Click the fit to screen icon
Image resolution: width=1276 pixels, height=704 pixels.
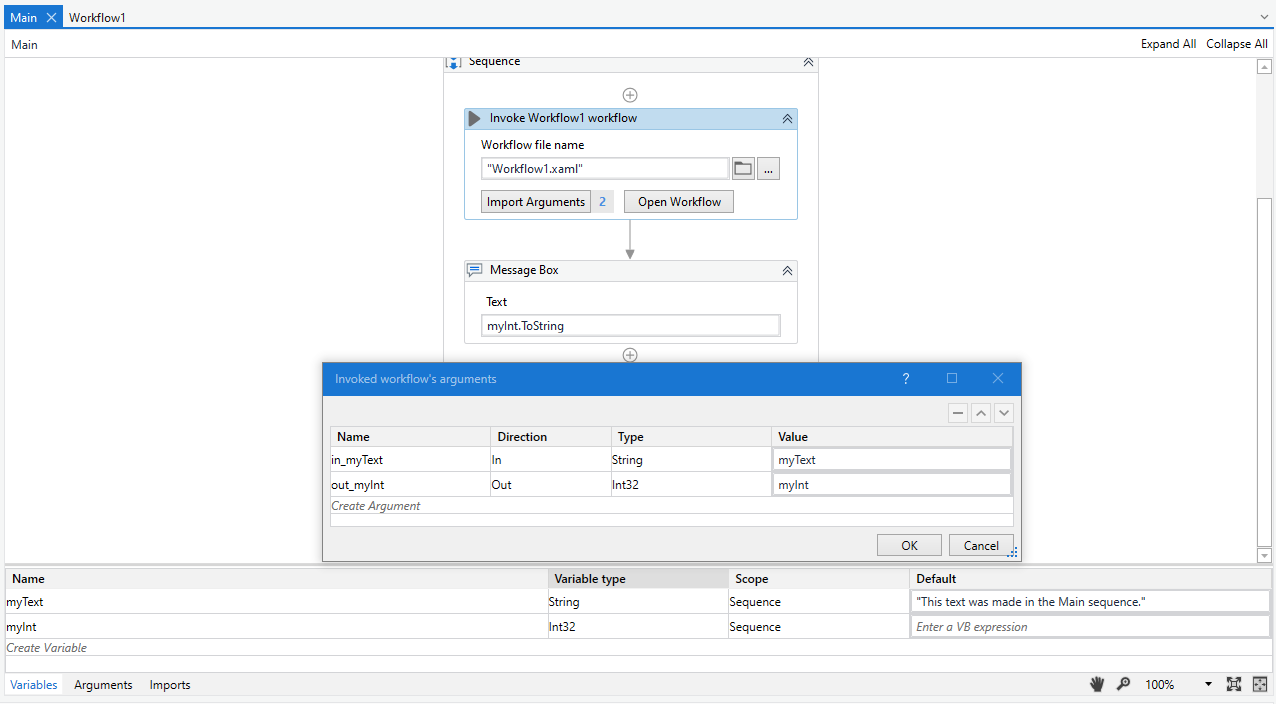(1234, 684)
